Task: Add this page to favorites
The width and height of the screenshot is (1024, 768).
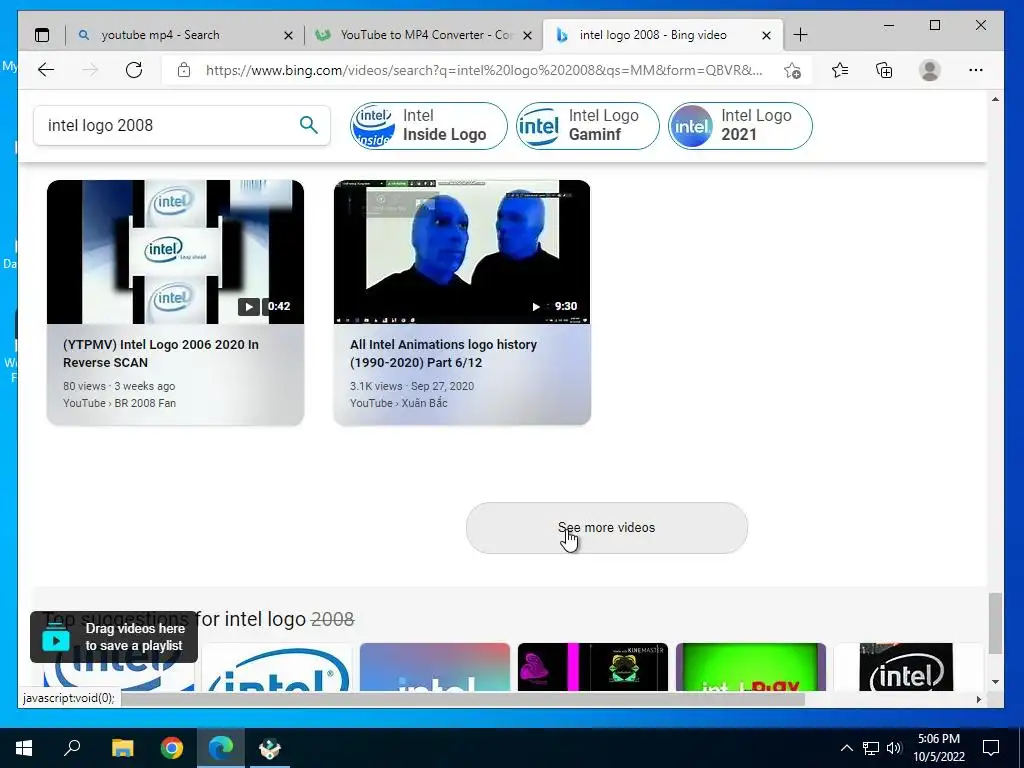Action: point(792,70)
